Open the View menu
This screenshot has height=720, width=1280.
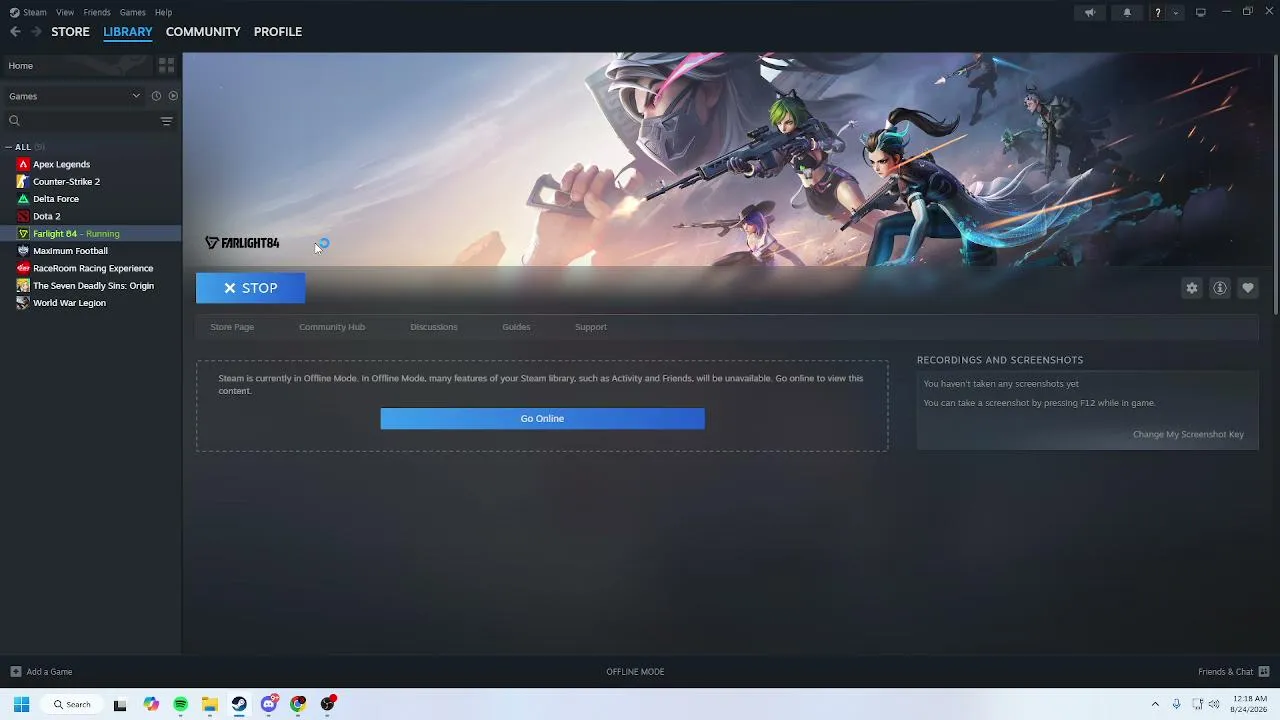65,12
